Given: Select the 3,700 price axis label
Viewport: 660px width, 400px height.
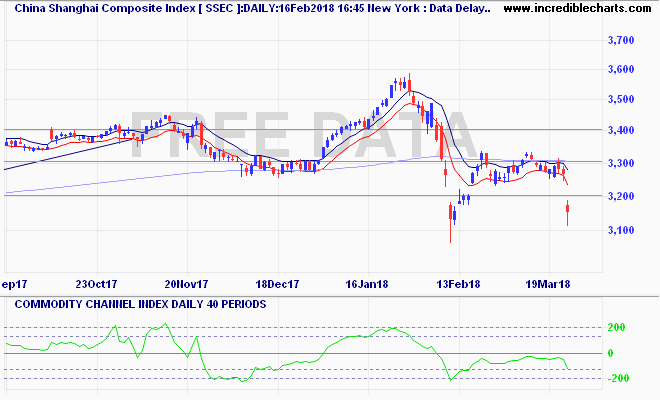Looking at the screenshot, I should [622, 40].
